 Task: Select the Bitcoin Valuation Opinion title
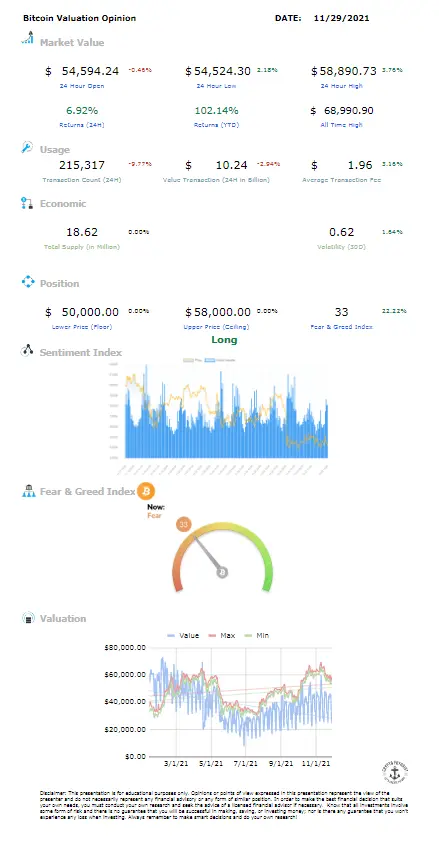coord(79,18)
